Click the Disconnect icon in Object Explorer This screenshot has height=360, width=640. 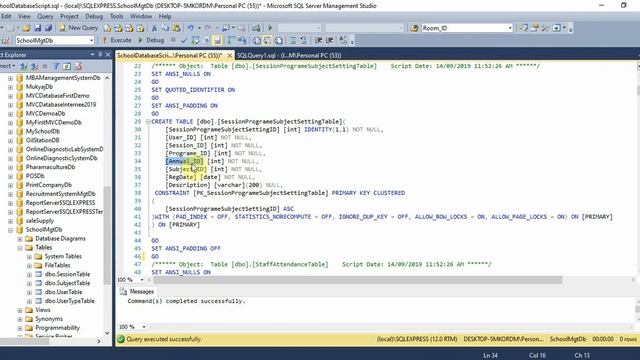click(x=35, y=66)
